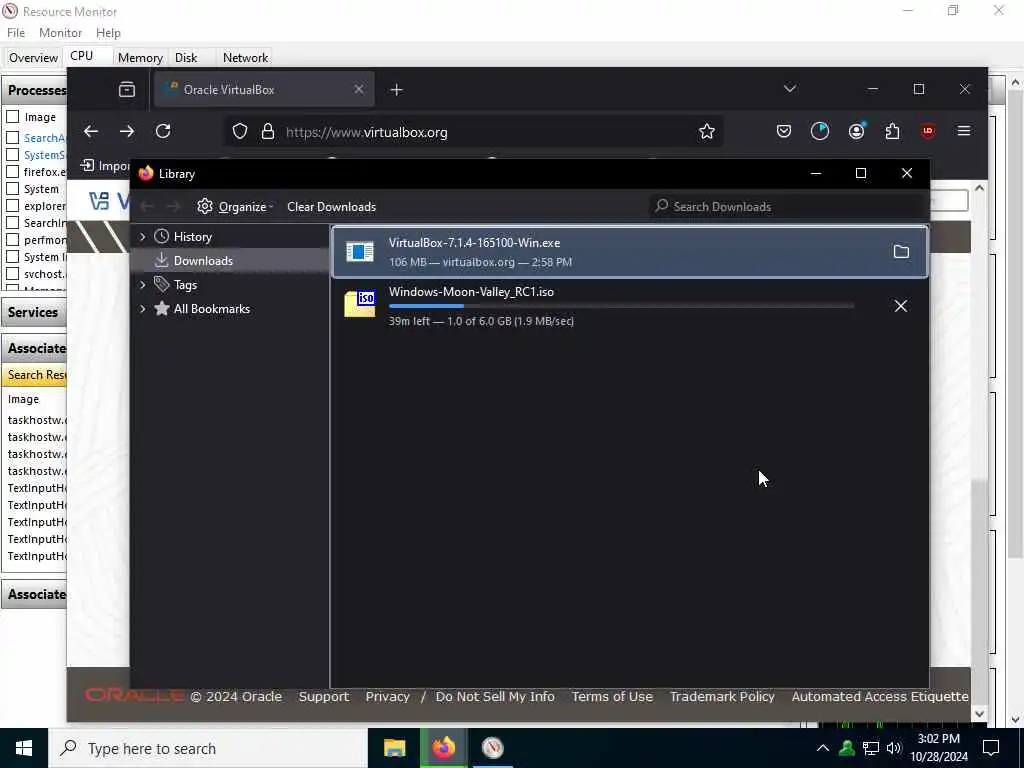Viewport: 1024px width, 768px height.
Task: Open uBlock Origin extension icon
Action: (x=928, y=131)
